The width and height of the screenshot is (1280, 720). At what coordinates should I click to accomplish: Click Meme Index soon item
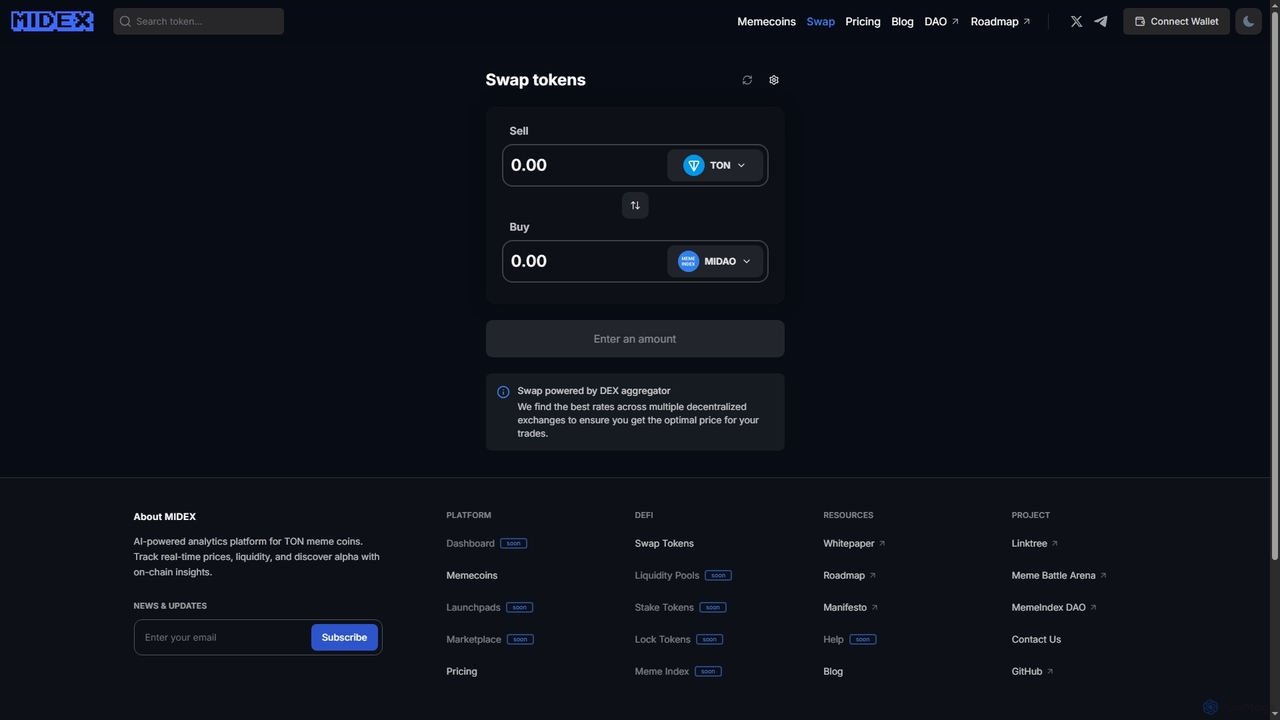pyautogui.click(x=678, y=671)
